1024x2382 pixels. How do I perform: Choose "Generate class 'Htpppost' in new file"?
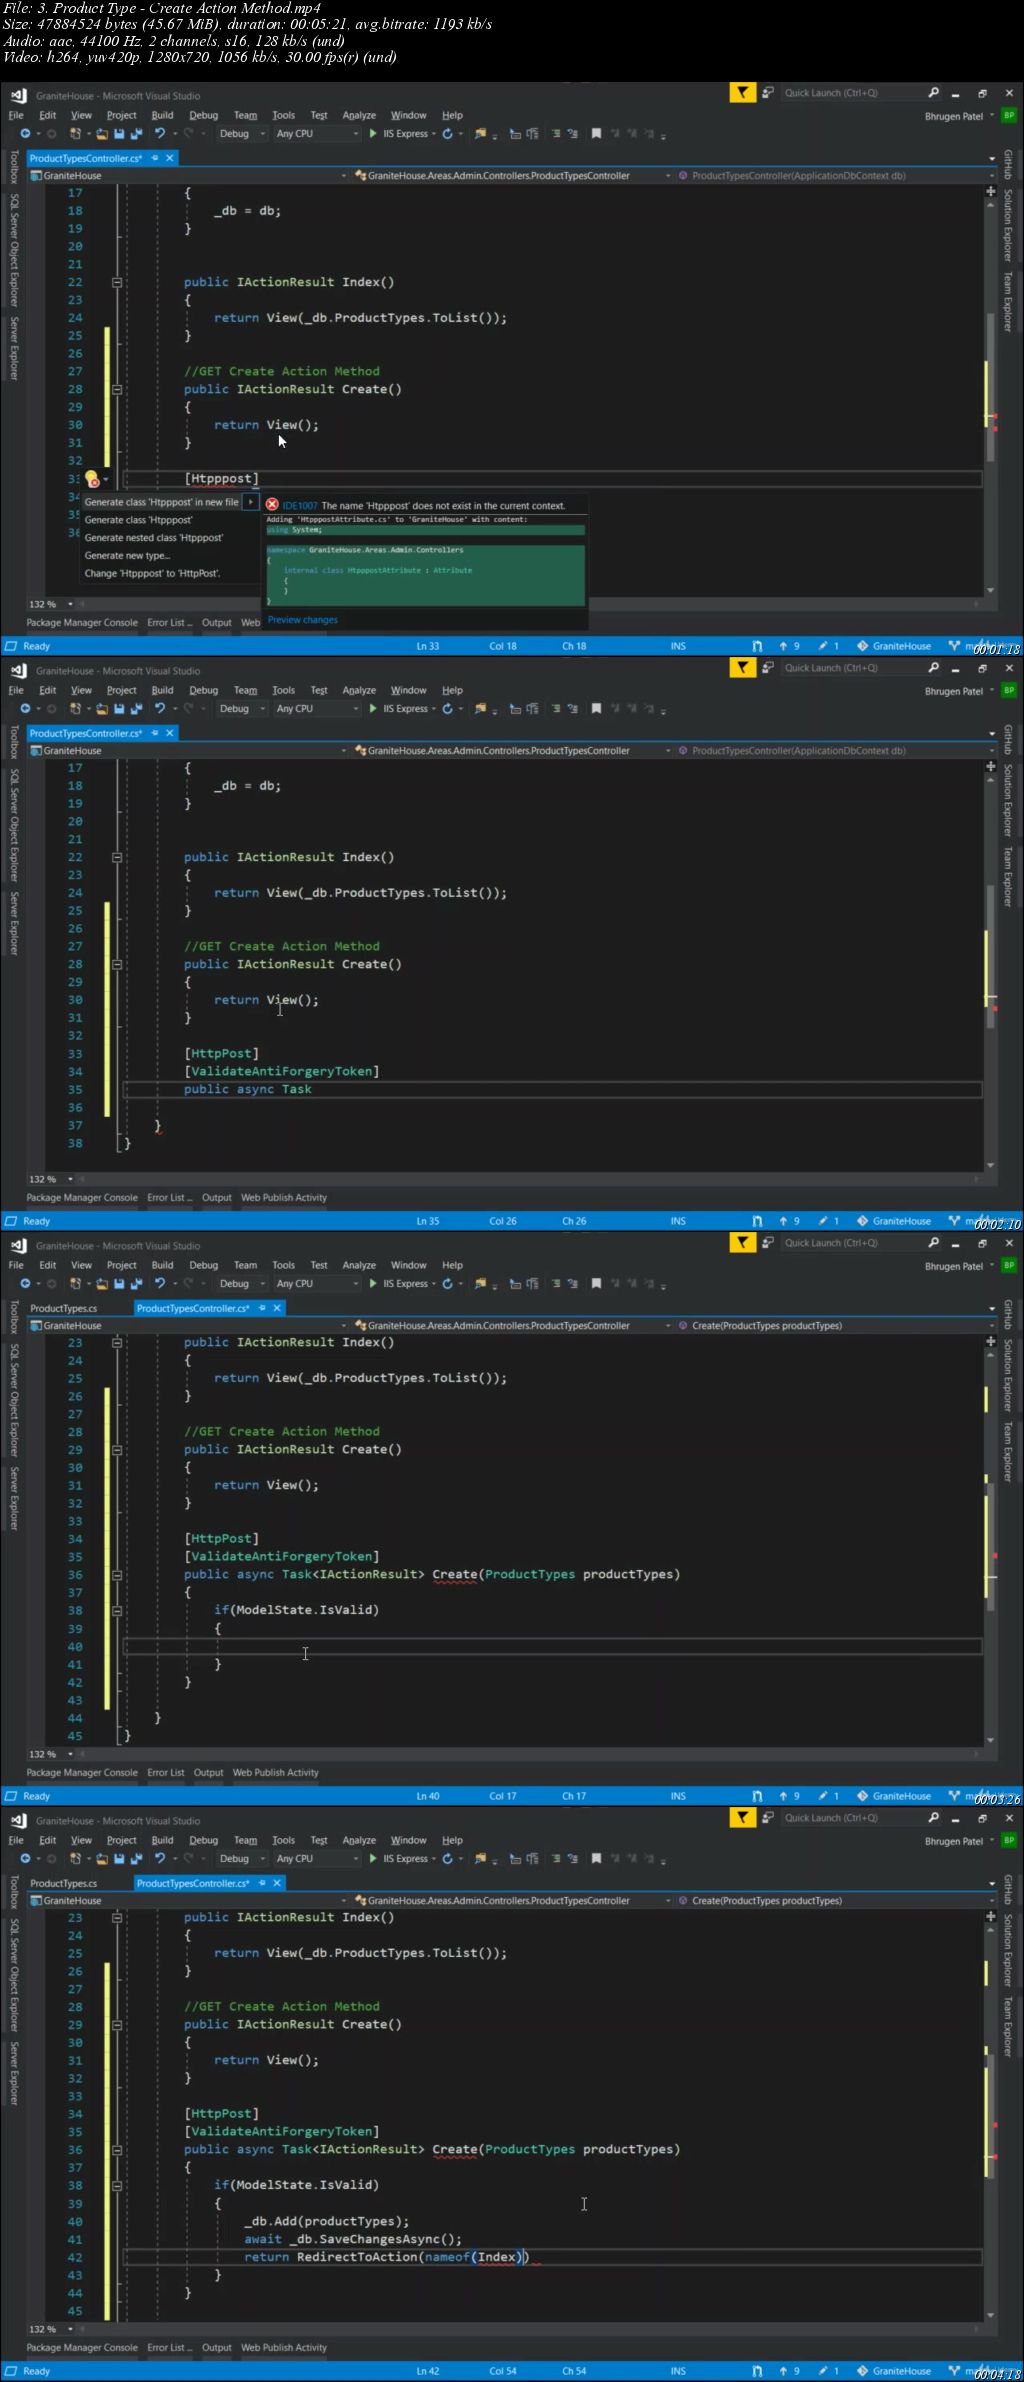coord(162,502)
